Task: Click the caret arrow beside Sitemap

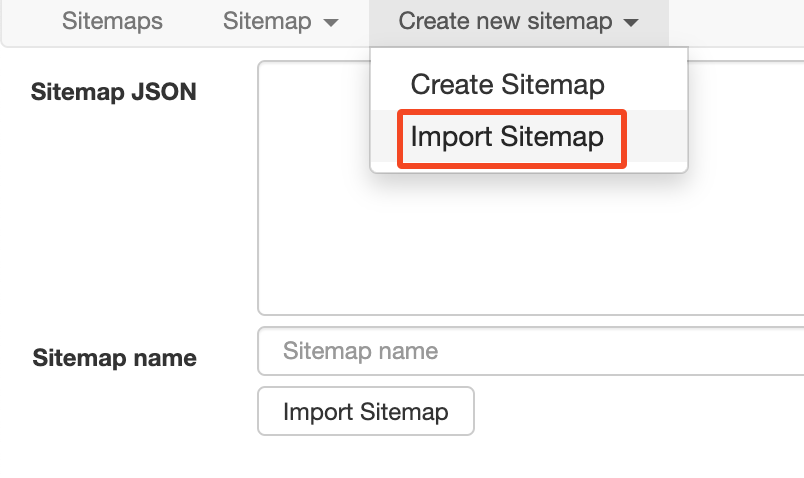Action: pyautogui.click(x=332, y=23)
